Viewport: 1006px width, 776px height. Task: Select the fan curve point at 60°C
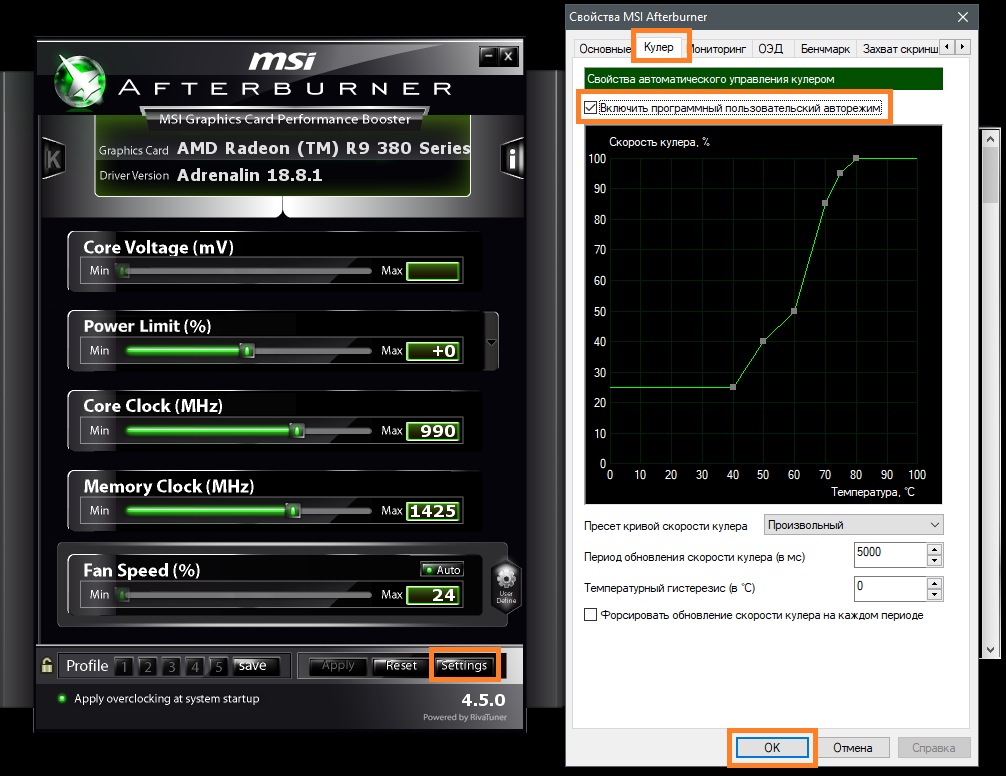click(794, 311)
